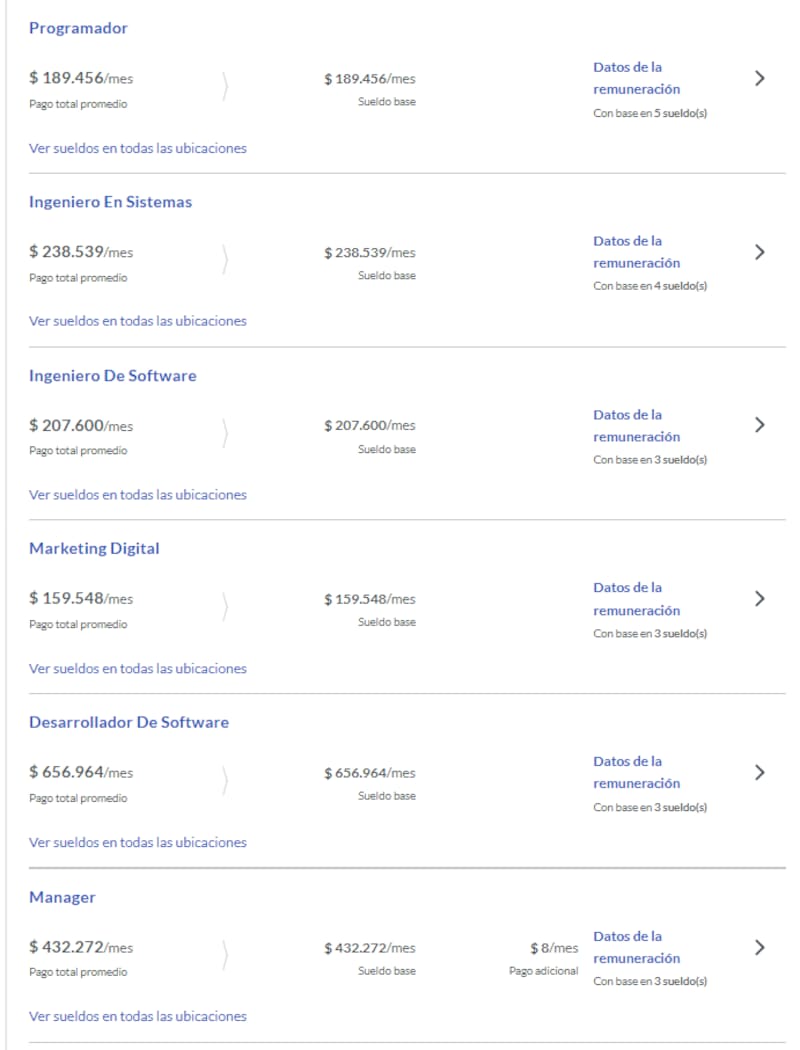
Task: Expand the Manager row using its chevron
Action: pyautogui.click(x=760, y=947)
